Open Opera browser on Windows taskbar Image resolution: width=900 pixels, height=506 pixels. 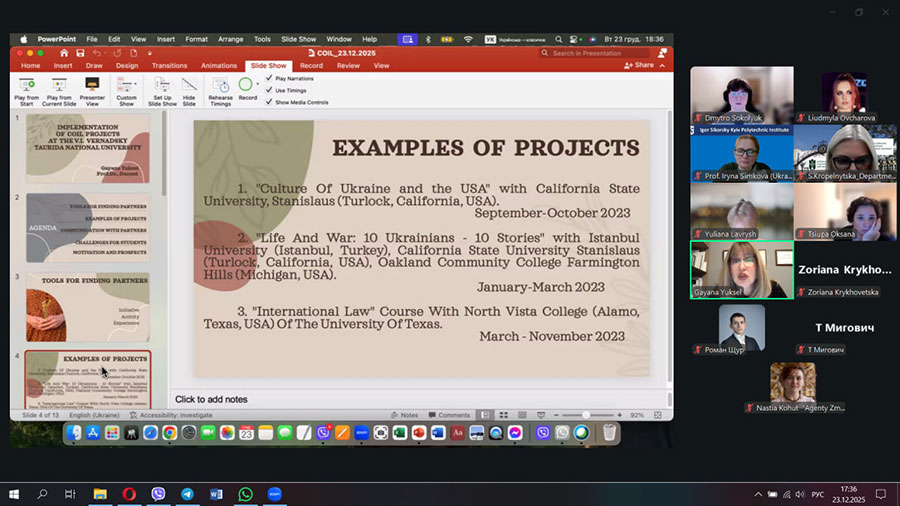pyautogui.click(x=129, y=494)
